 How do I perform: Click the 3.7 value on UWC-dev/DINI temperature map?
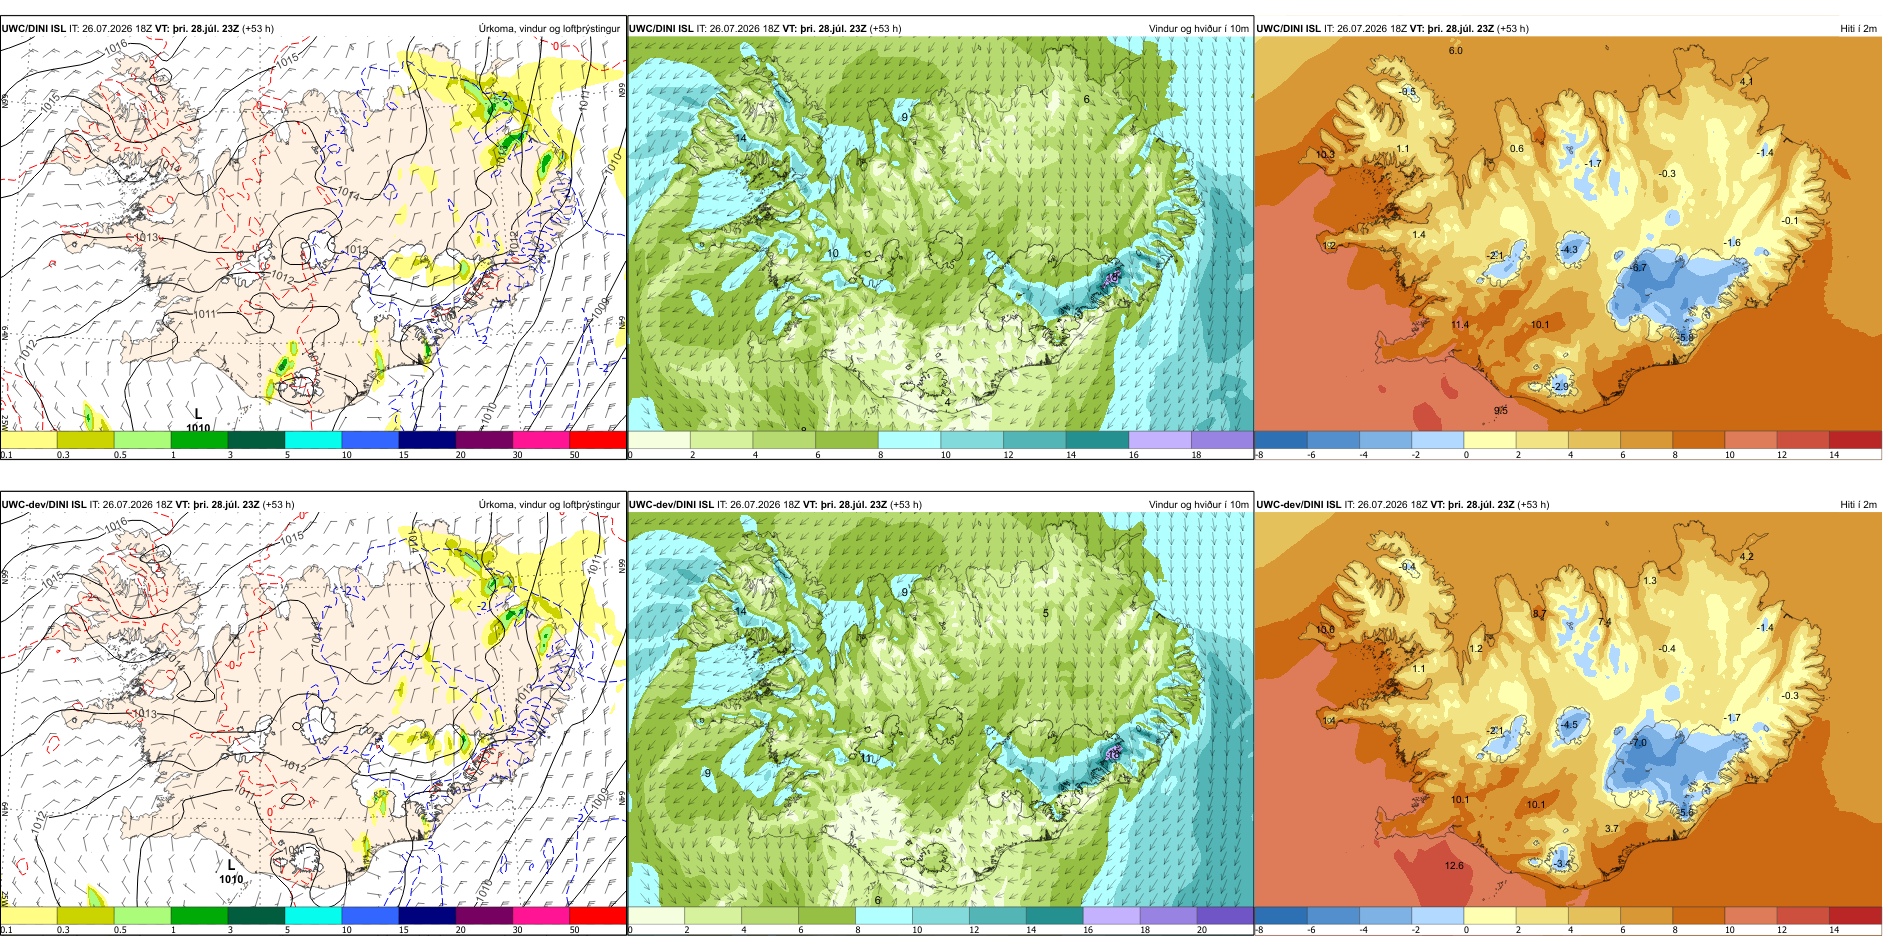pyautogui.click(x=1611, y=829)
